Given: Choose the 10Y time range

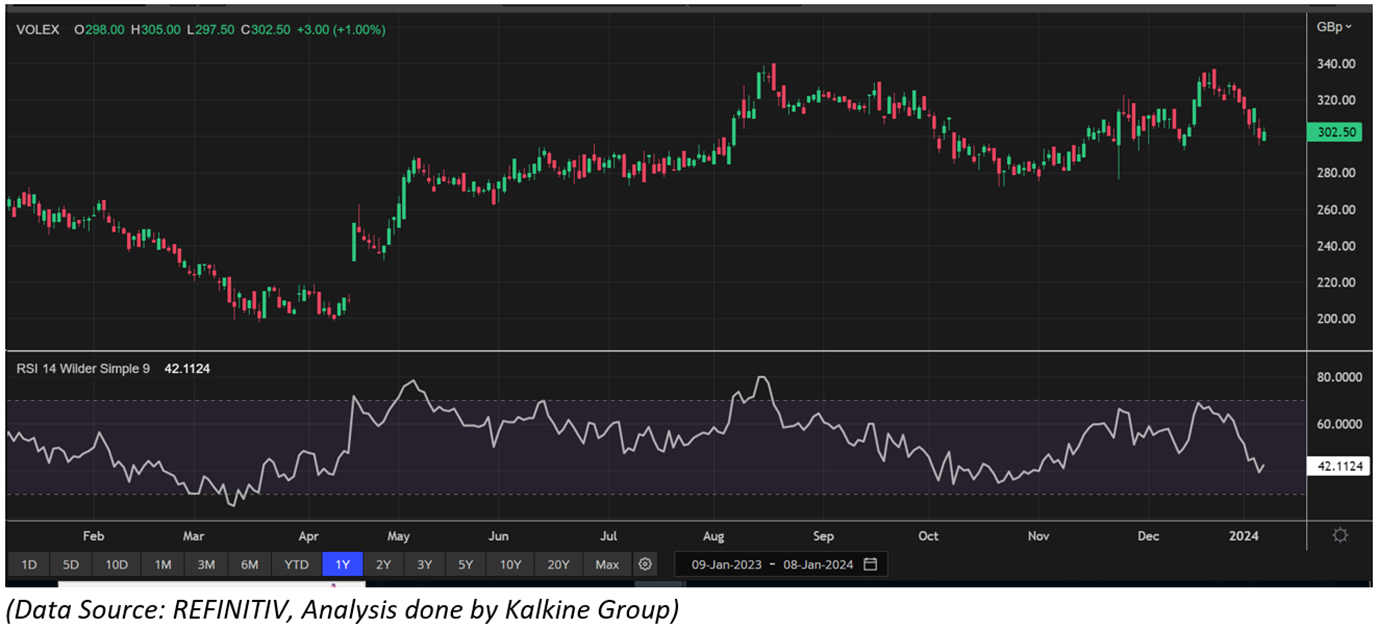Looking at the screenshot, I should 510,564.
